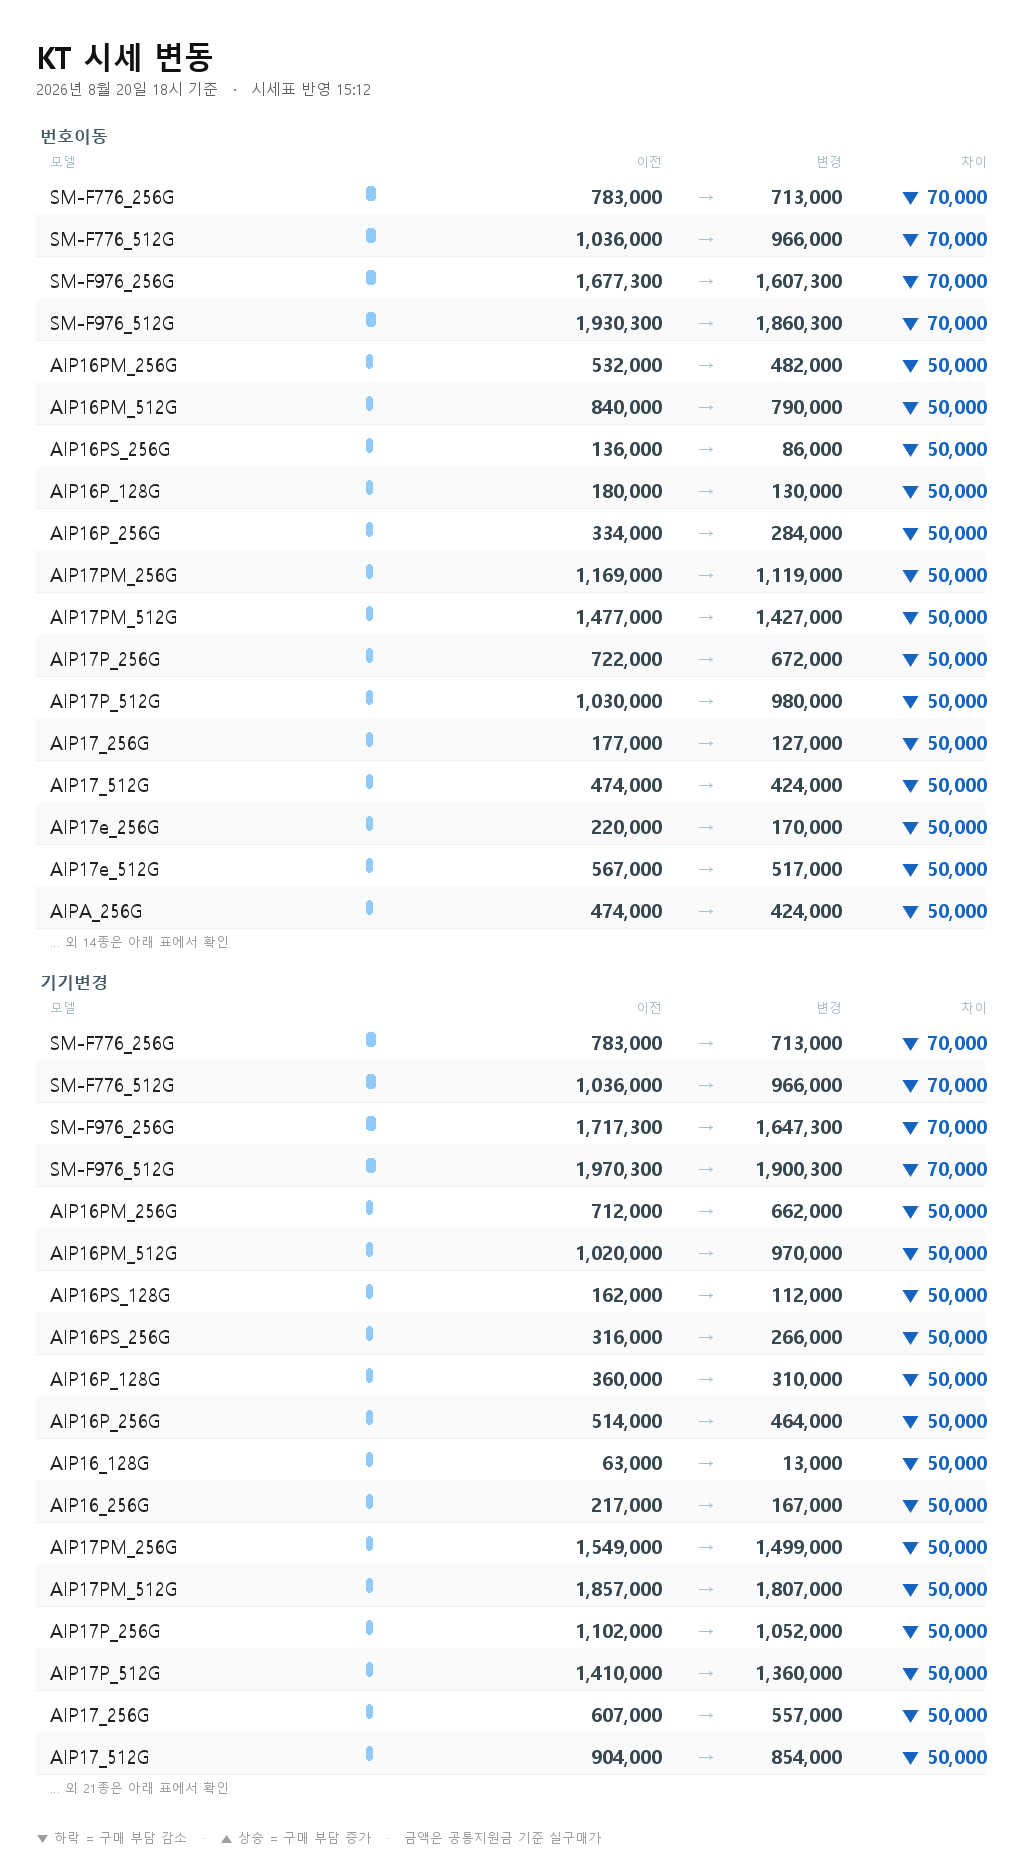Click the down-triangle icon in the AIPA_256G row

click(x=910, y=912)
